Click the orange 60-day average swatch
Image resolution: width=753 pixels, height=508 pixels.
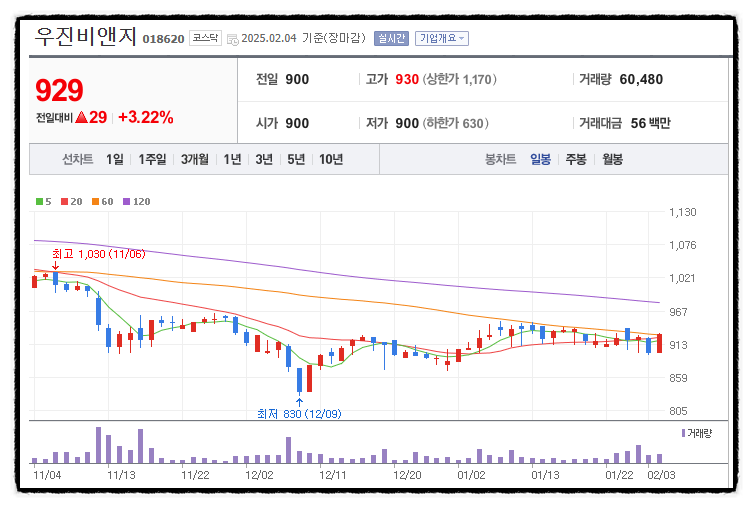tap(96, 202)
